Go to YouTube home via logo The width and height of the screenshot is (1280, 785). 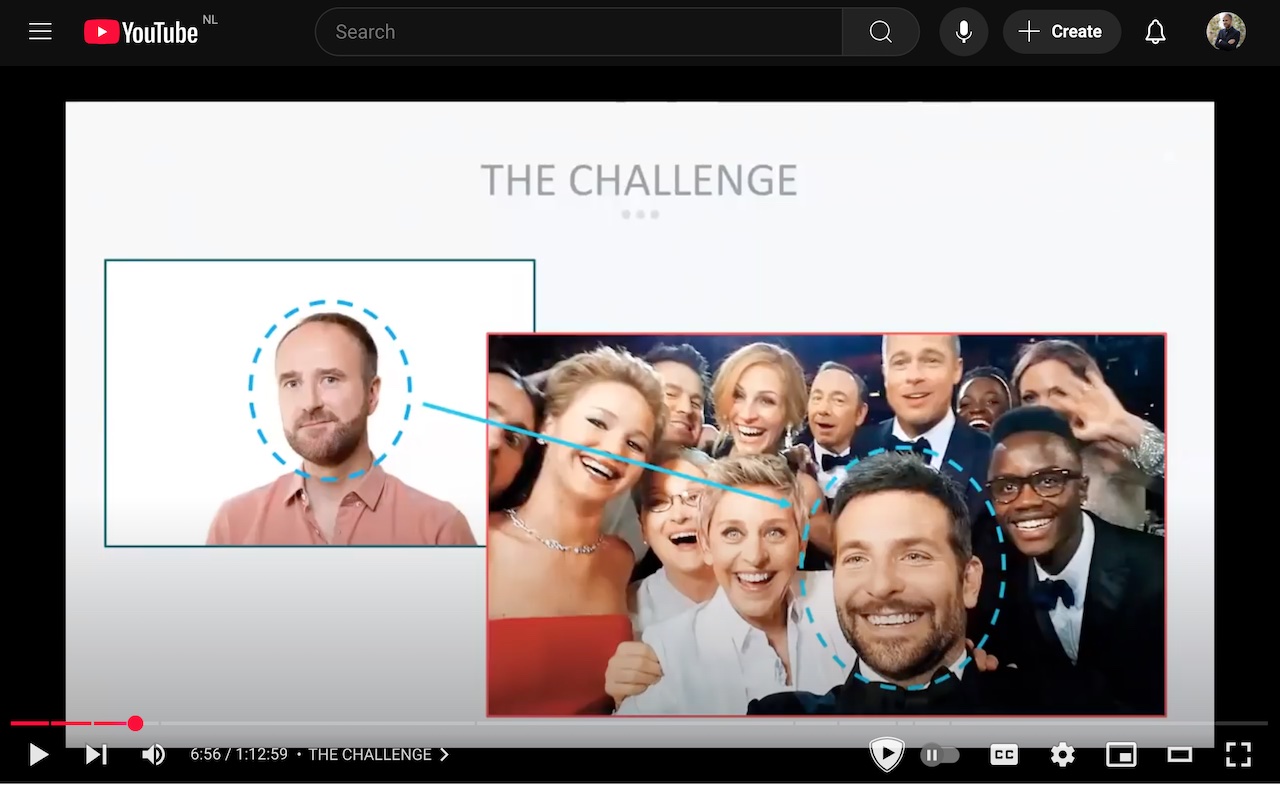click(x=141, y=32)
